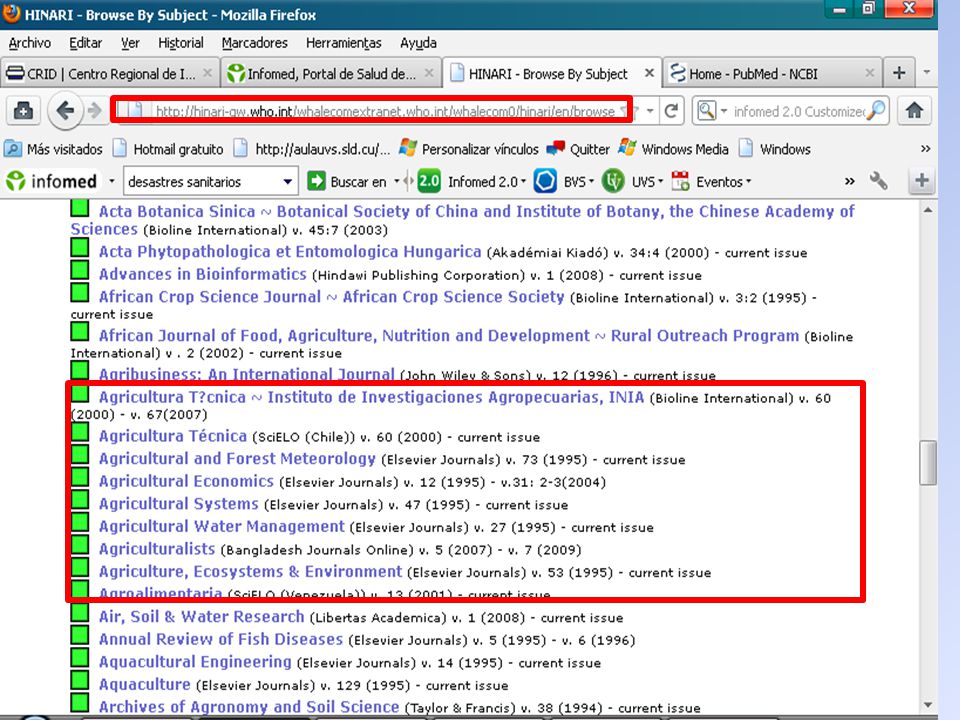Click the button left of the Back arrow
Viewport: 960px width, 720px height.
[23, 111]
